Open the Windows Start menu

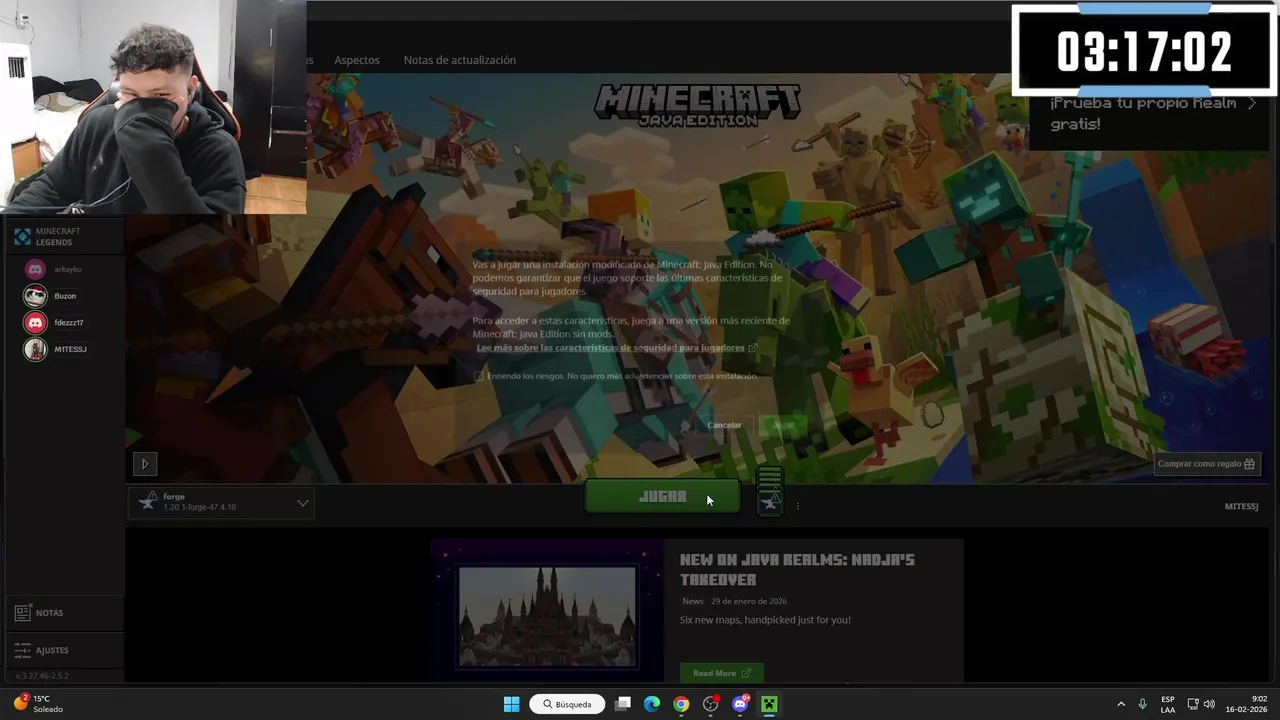[x=511, y=704]
